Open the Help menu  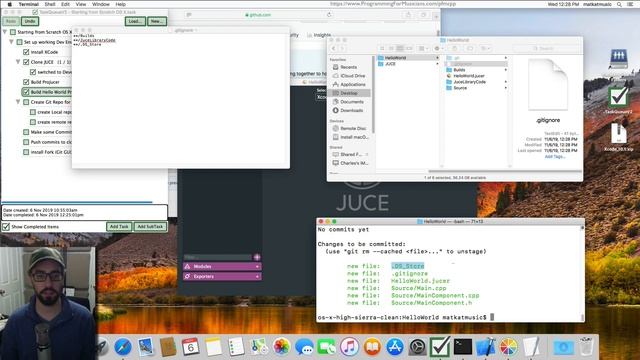(x=120, y=4)
